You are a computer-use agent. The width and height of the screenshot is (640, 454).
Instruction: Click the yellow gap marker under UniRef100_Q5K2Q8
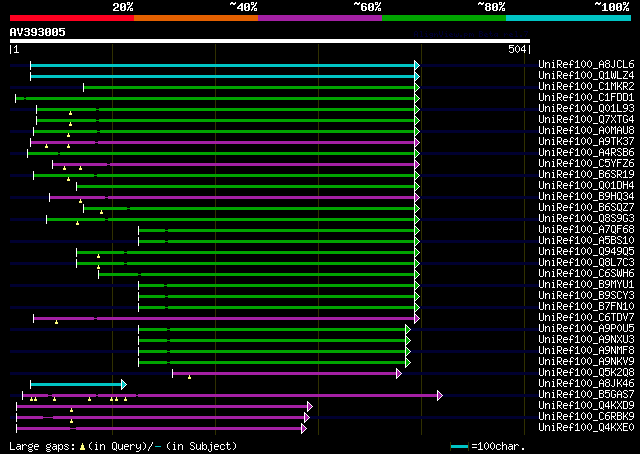pos(189,377)
